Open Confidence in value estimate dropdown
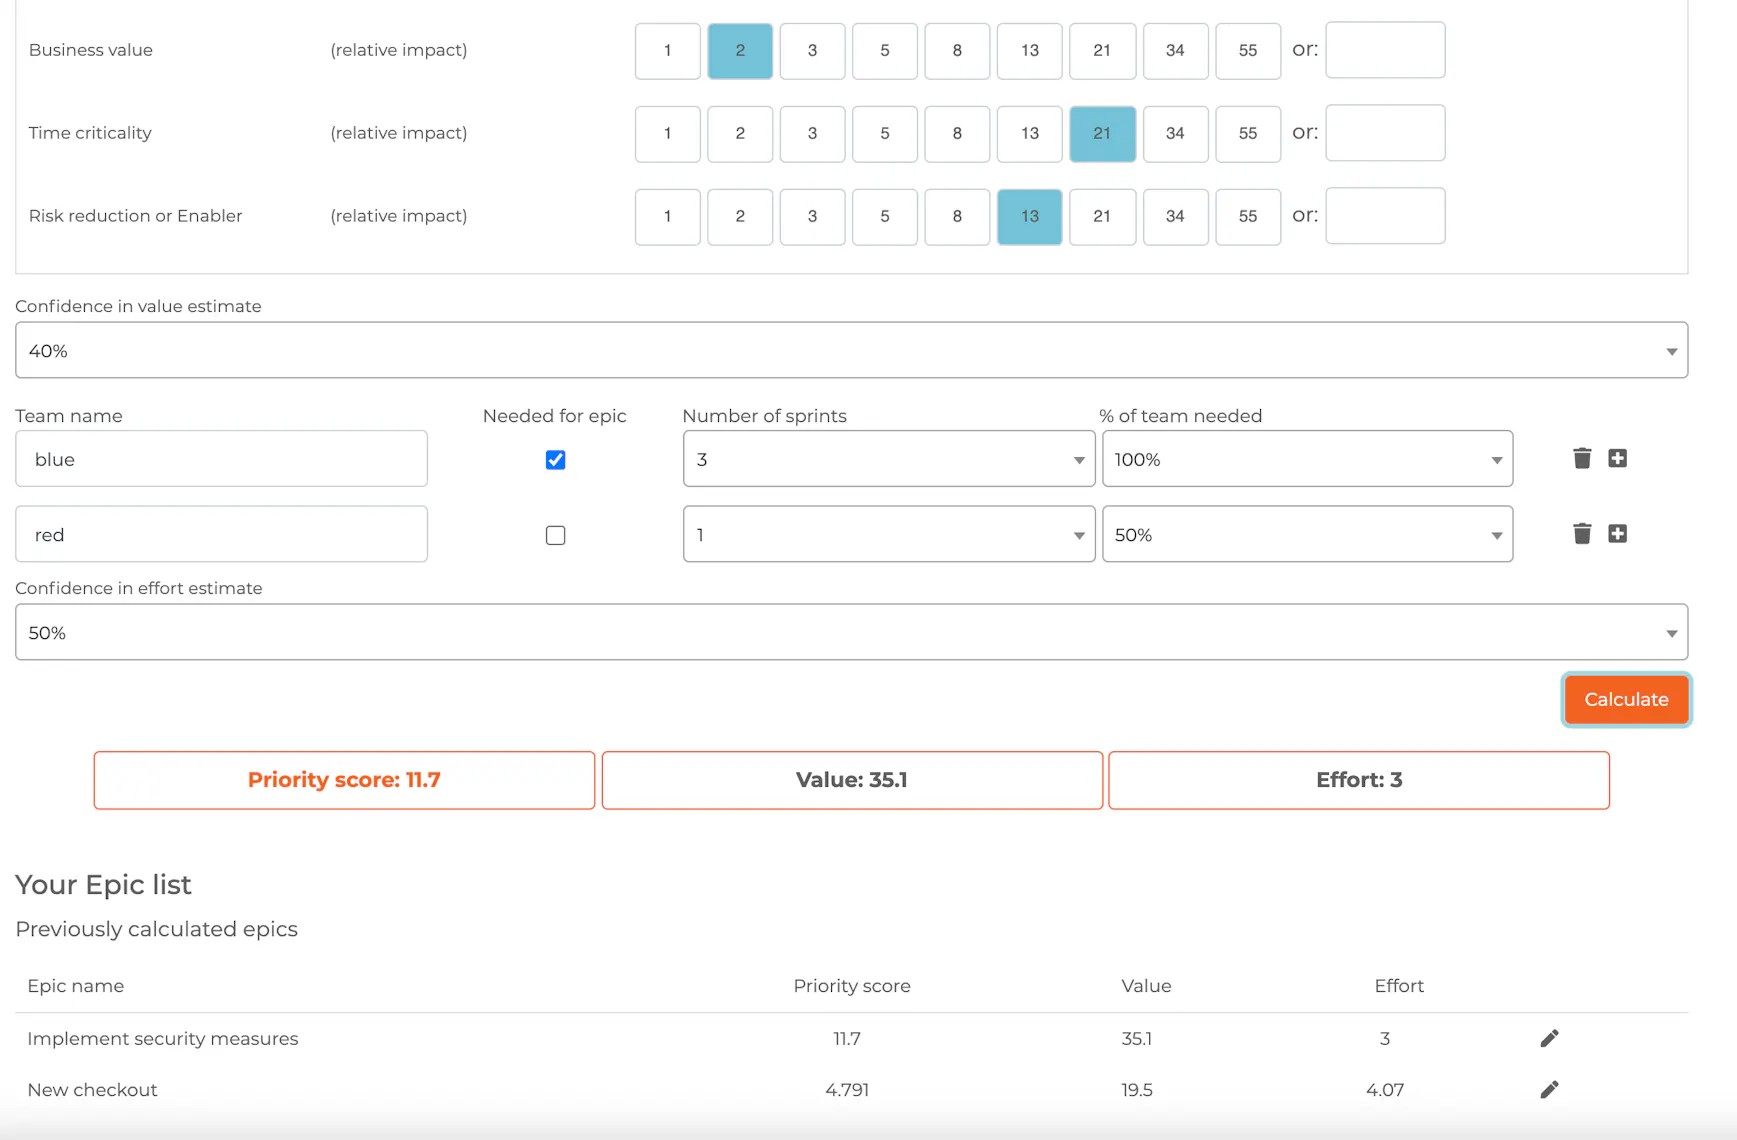 pyautogui.click(x=851, y=350)
